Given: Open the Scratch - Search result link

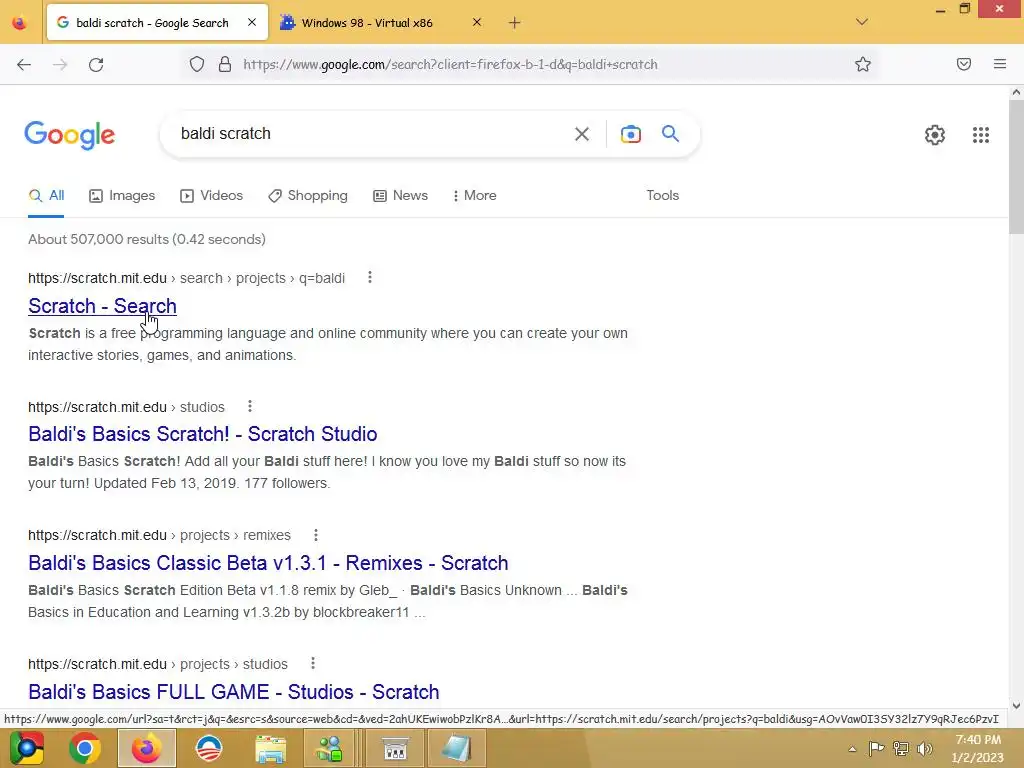Looking at the screenshot, I should [103, 306].
